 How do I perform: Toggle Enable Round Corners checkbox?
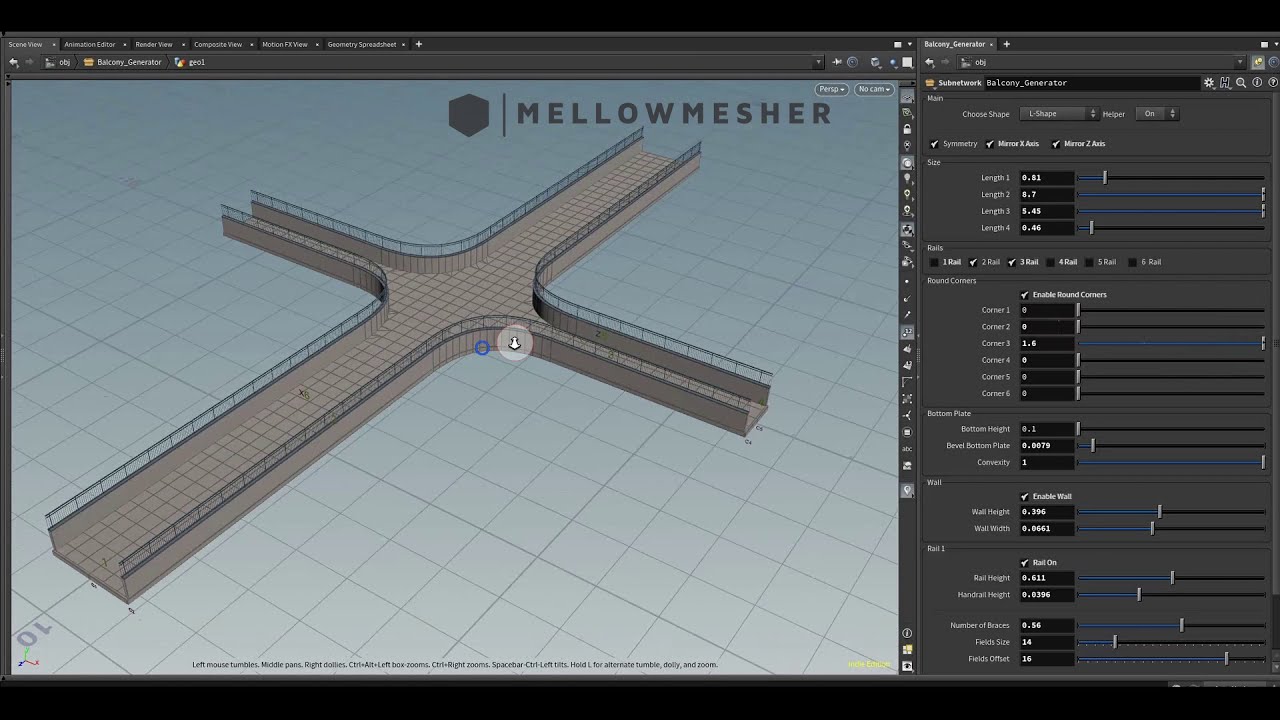pyautogui.click(x=1025, y=295)
